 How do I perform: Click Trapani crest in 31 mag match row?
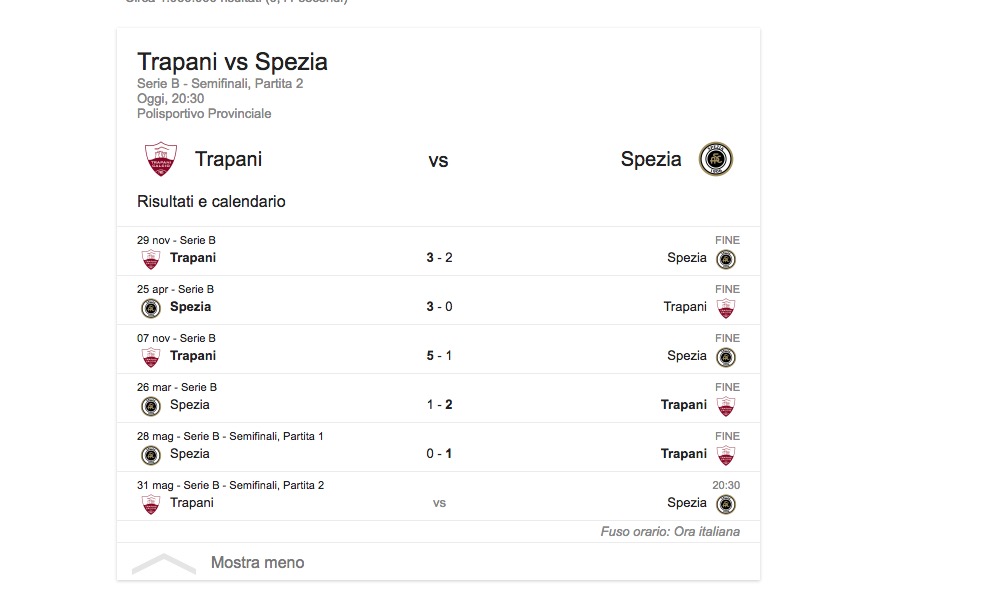click(151, 504)
